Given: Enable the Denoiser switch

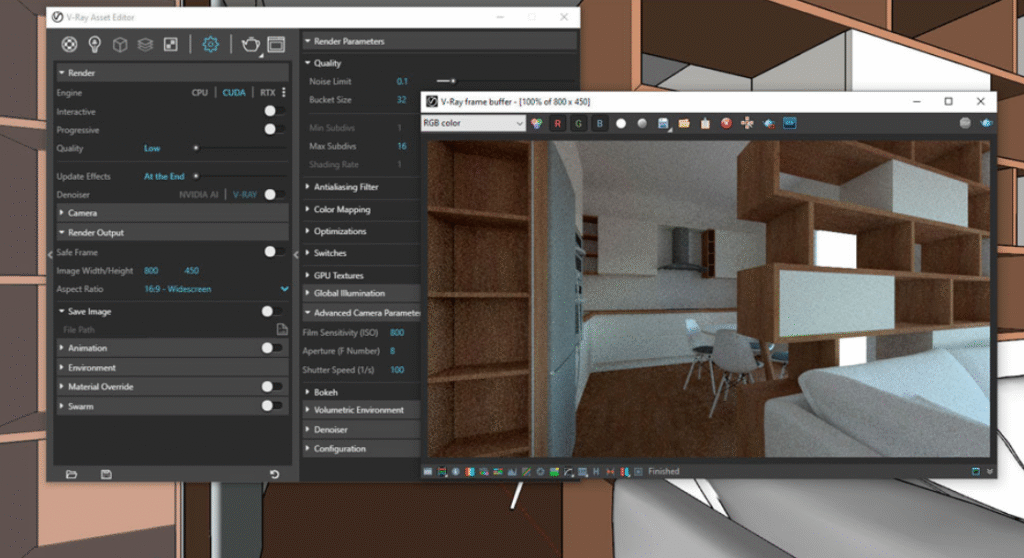Looking at the screenshot, I should point(274,195).
